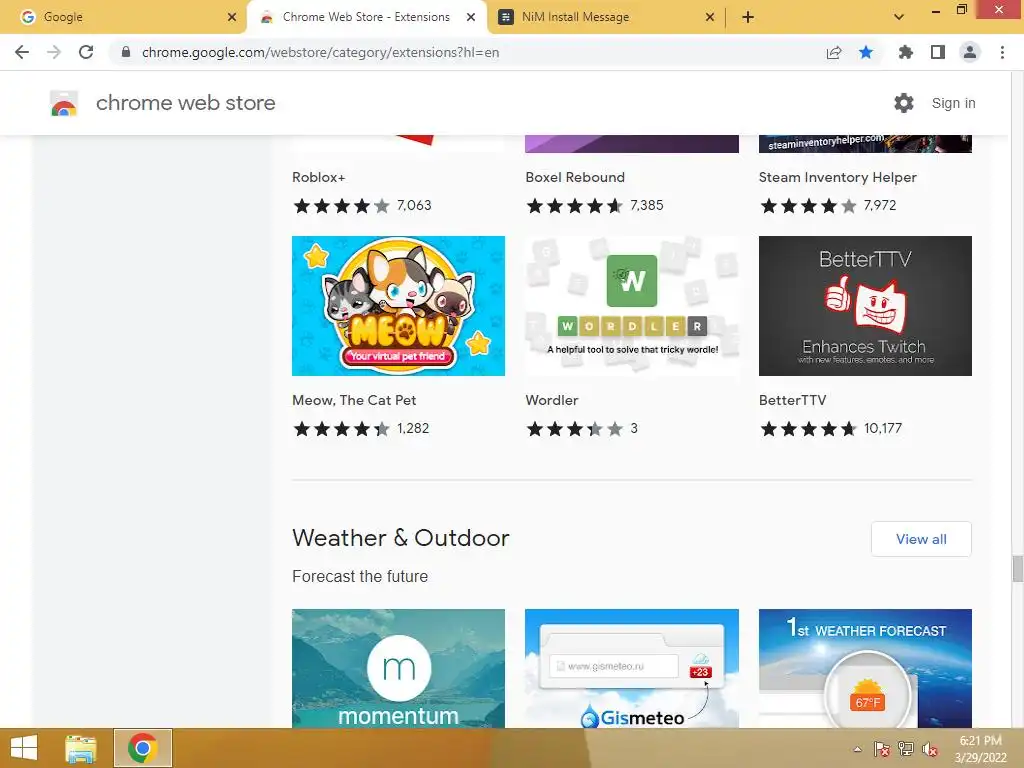
Task: Click the Steam Inventory Helper count 7,972
Action: pyautogui.click(x=880, y=205)
